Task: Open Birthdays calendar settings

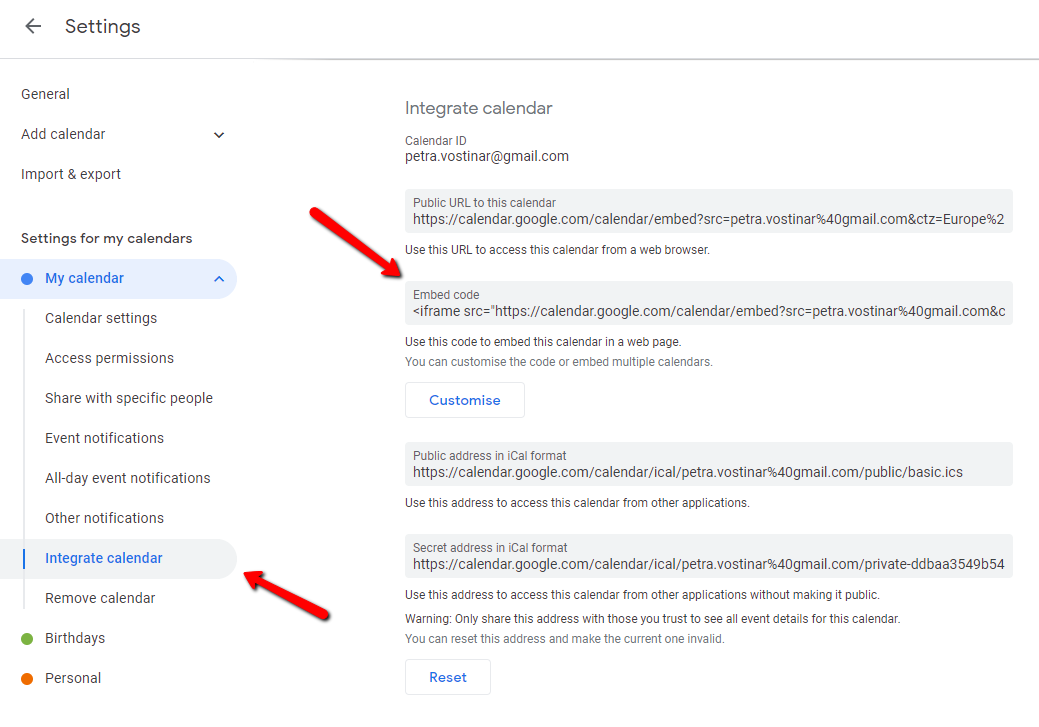Action: 75,638
